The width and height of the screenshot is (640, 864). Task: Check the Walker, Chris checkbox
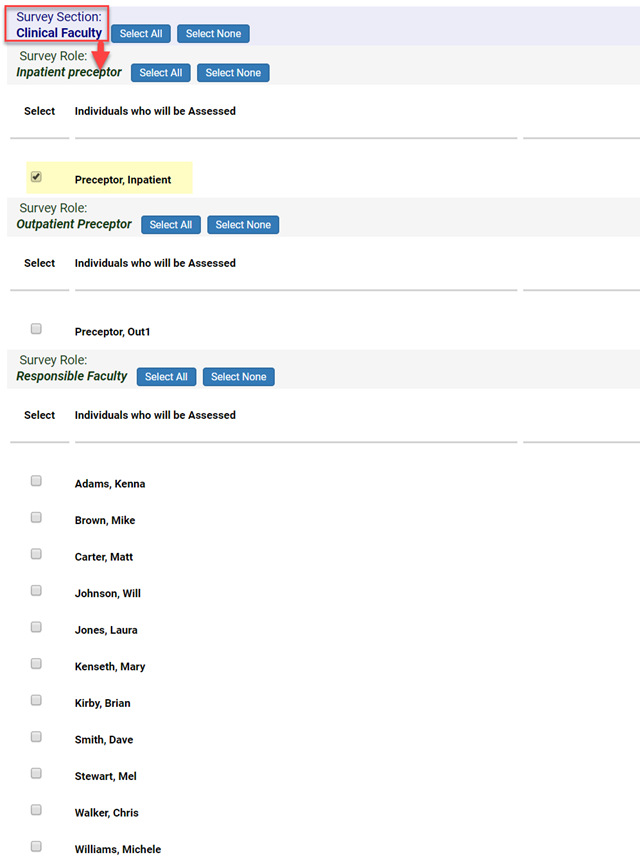coord(37,810)
